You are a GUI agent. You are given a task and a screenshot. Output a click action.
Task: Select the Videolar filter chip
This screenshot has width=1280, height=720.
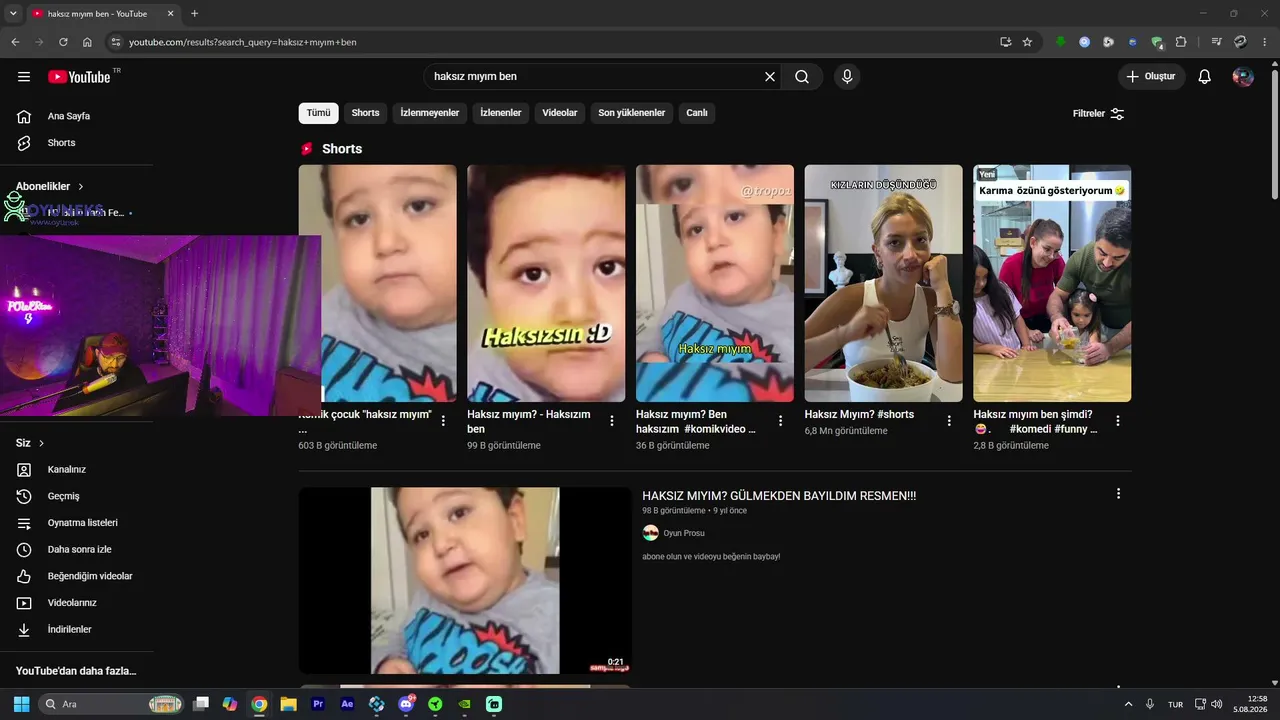560,113
